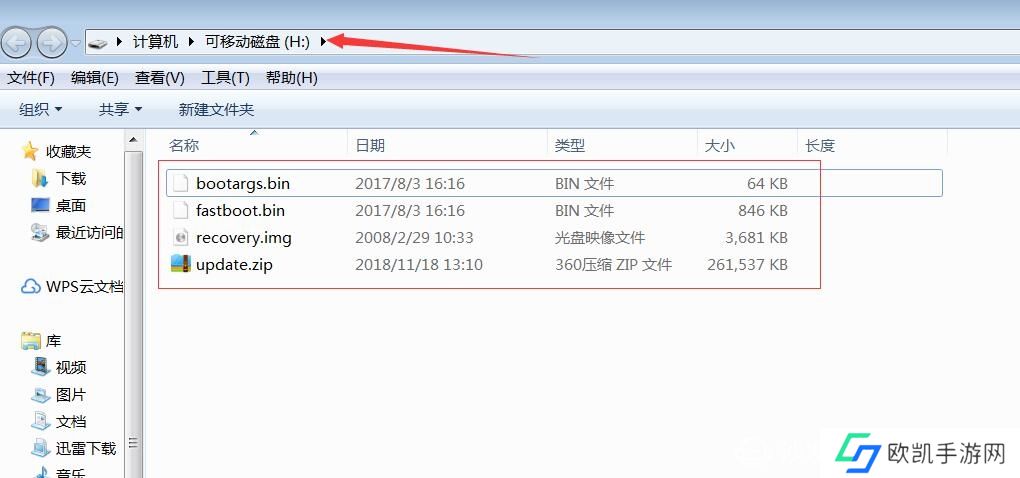
Task: Open the Favorites star in sidebar
Action: tap(30, 152)
